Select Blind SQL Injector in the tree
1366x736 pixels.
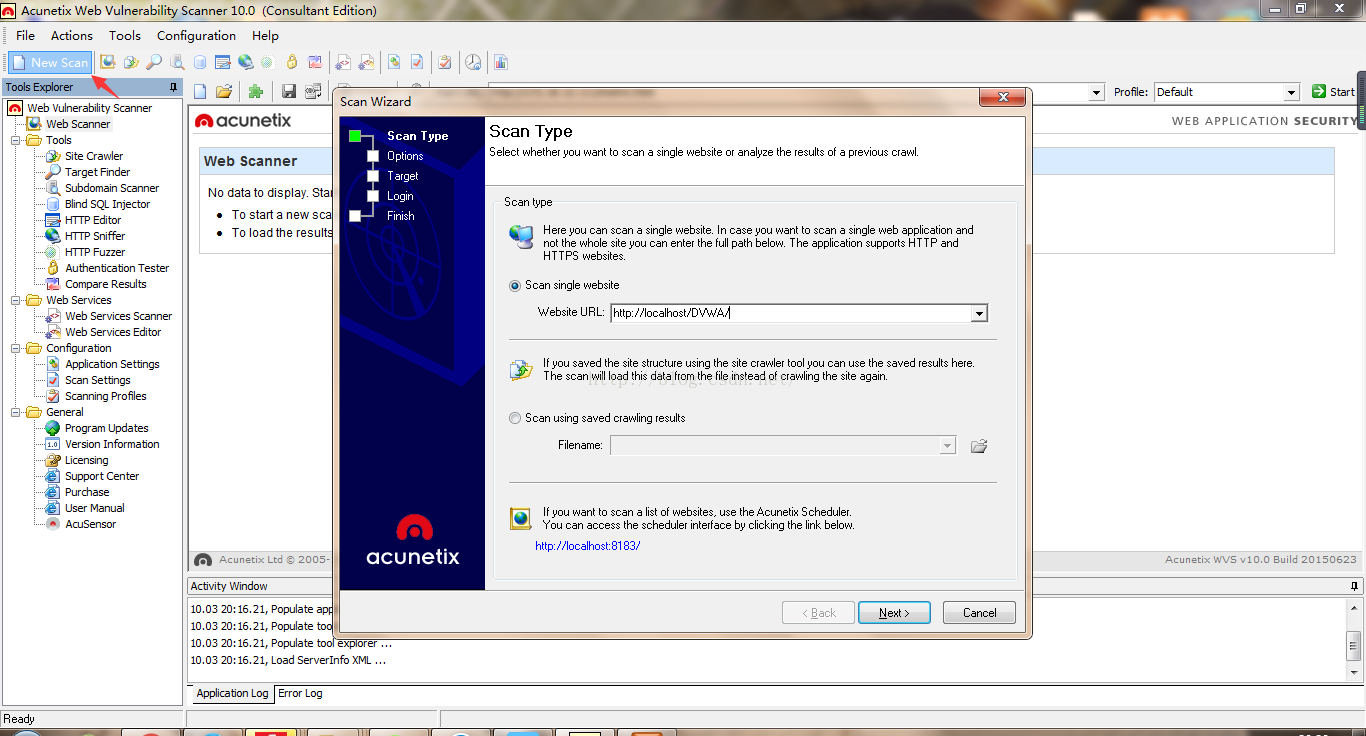[x=107, y=205]
